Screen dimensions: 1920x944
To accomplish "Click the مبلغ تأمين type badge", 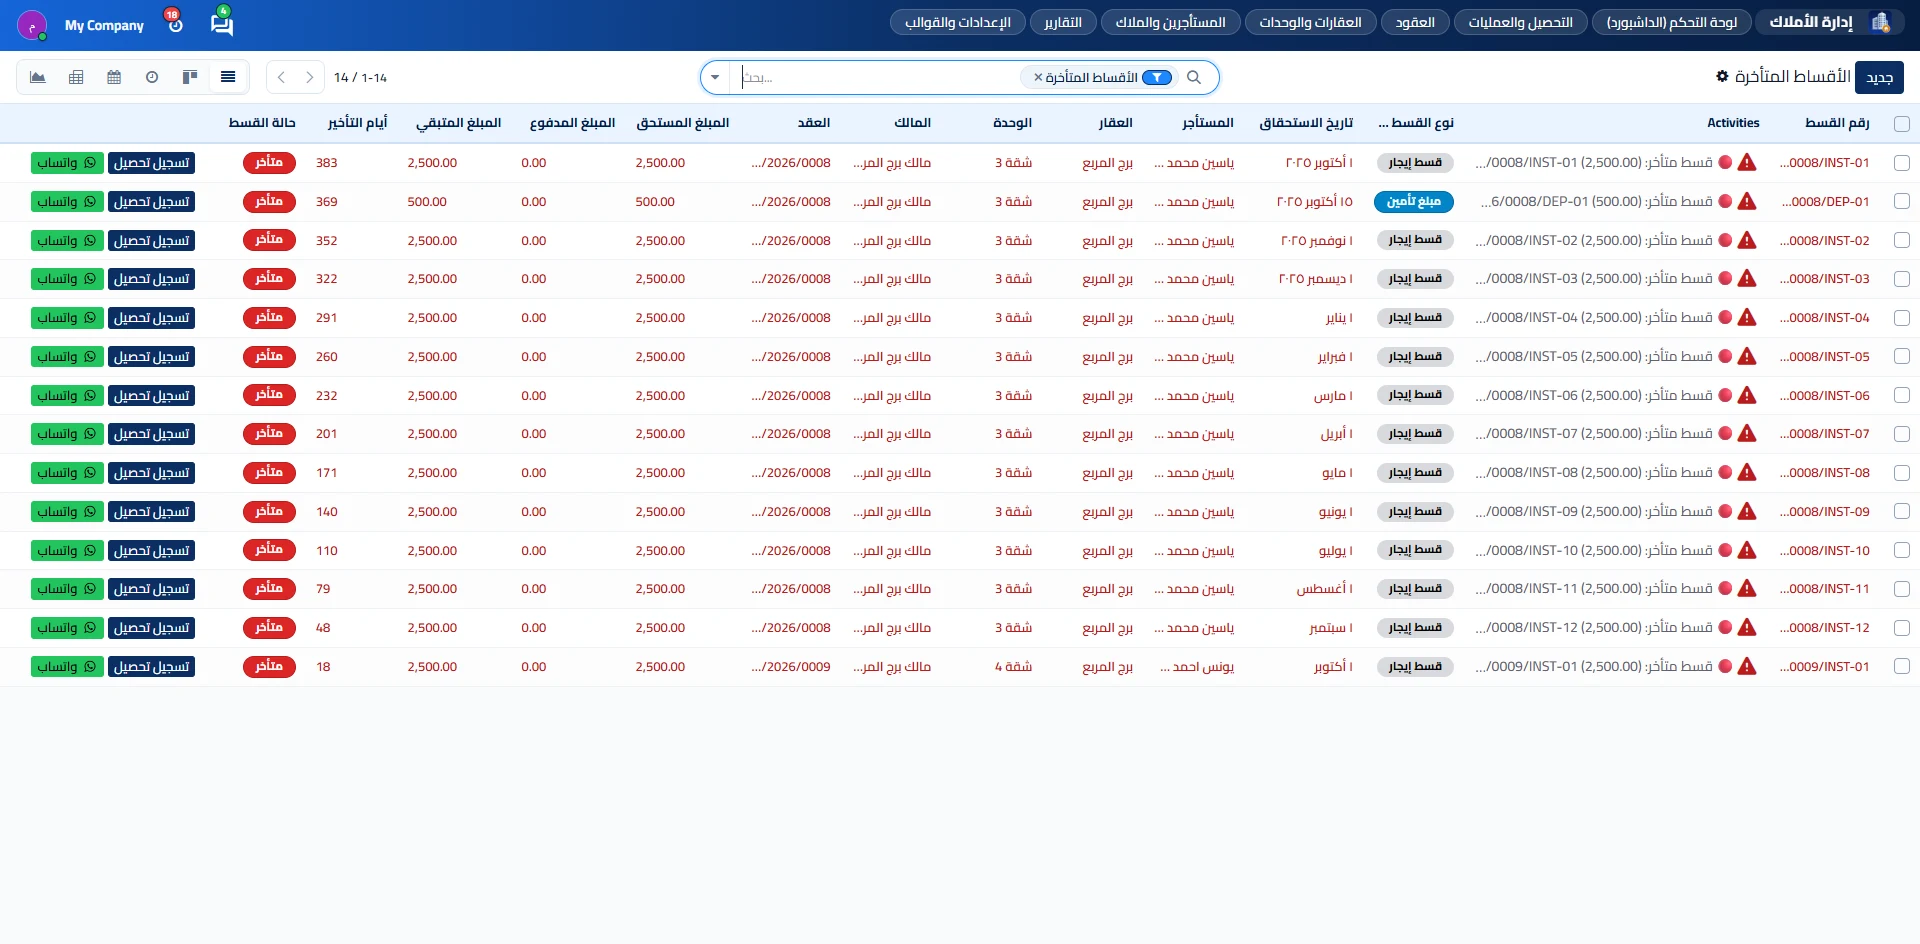I will tap(1414, 201).
